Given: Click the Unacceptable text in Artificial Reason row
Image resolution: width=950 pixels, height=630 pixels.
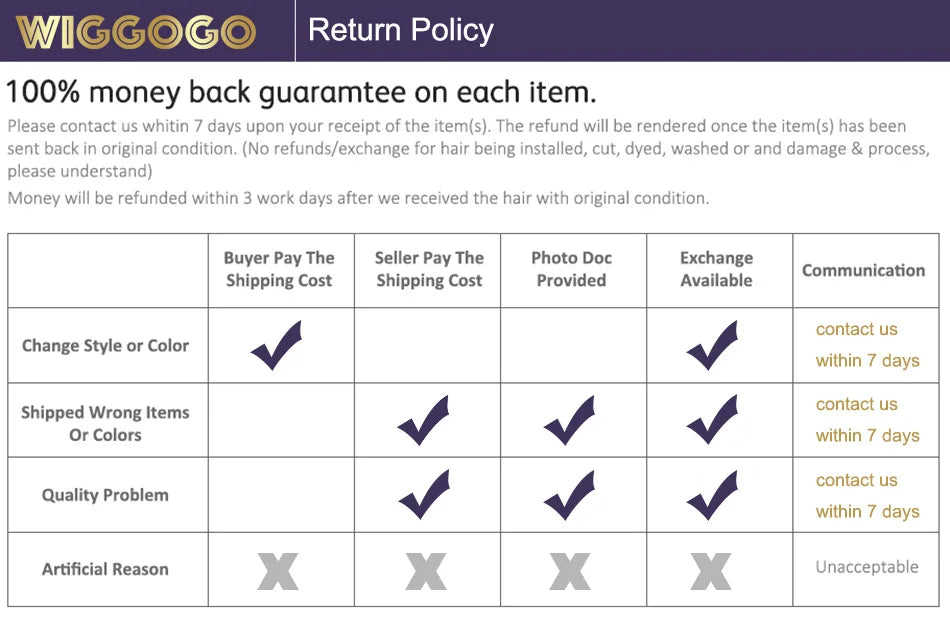Looking at the screenshot, I should [867, 567].
